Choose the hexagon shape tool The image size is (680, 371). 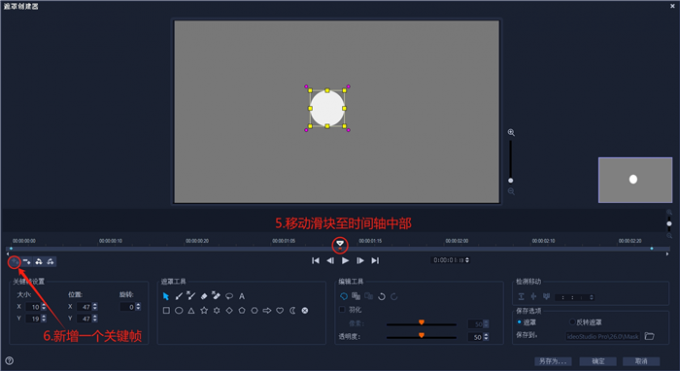pos(255,311)
